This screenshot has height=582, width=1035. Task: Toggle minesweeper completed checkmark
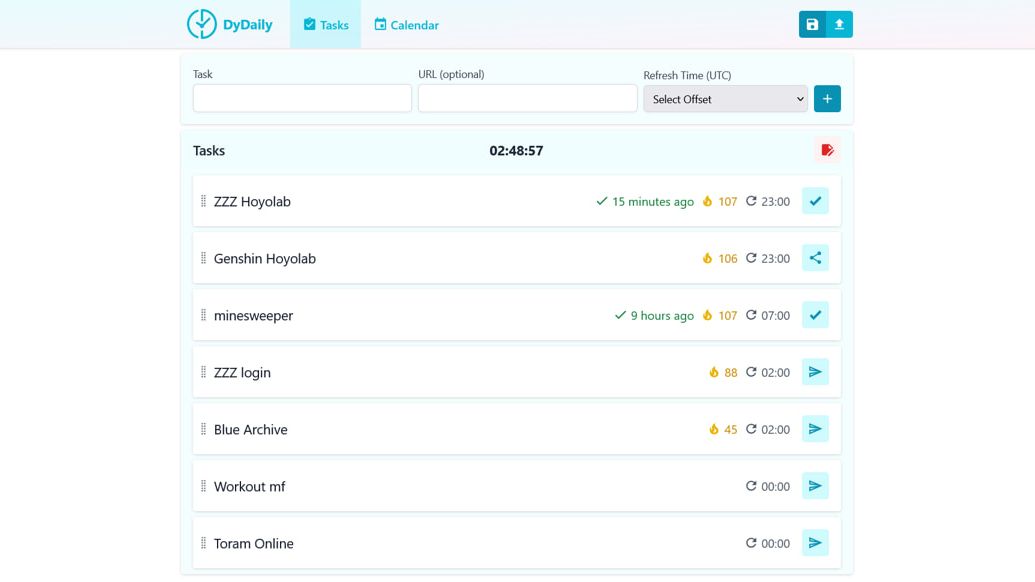click(x=815, y=315)
